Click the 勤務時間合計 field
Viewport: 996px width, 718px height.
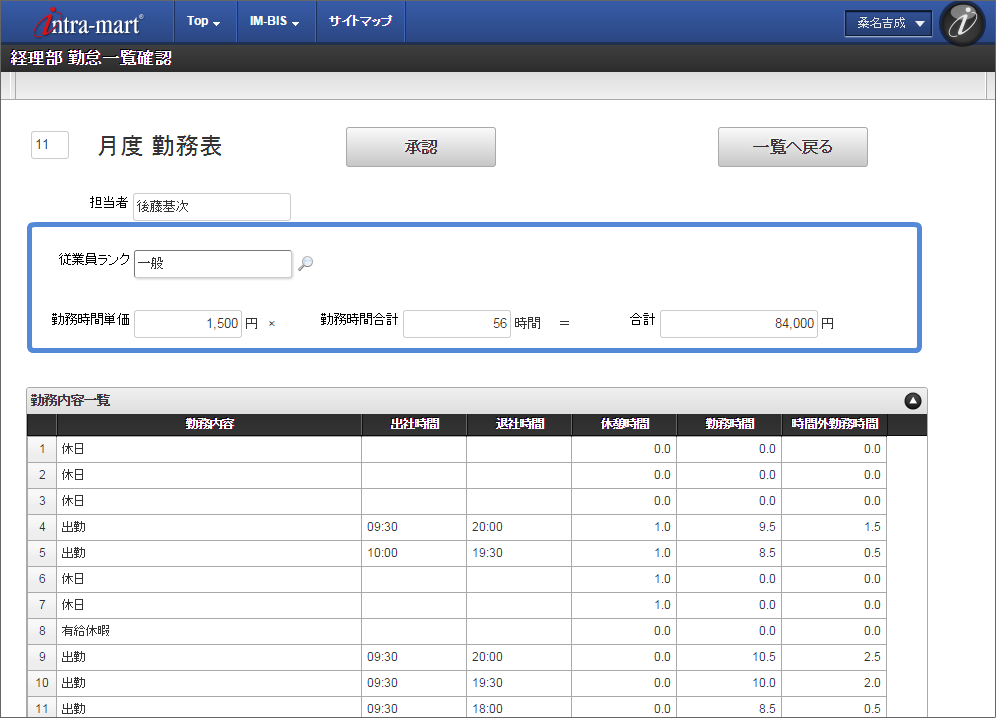457,324
